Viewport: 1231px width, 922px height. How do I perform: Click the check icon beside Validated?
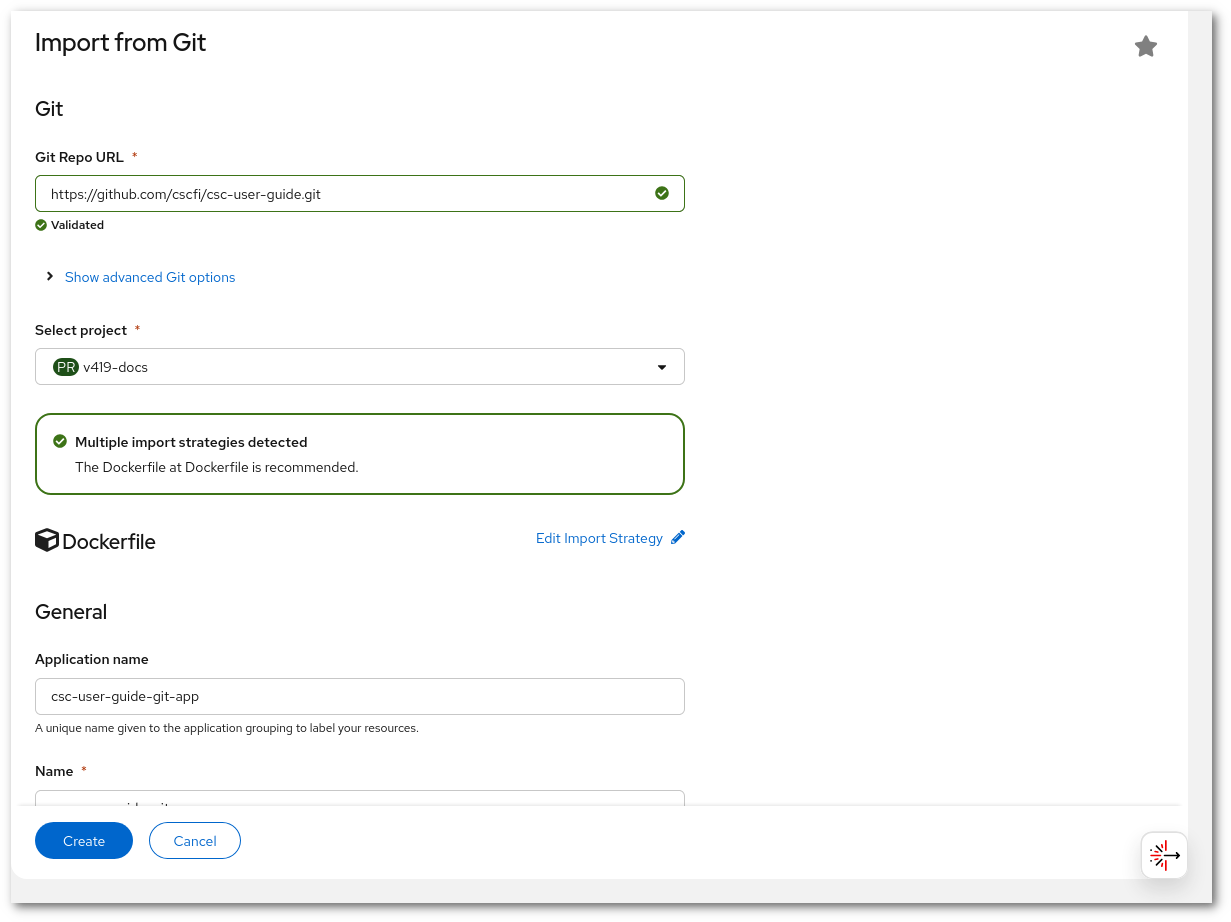point(41,225)
